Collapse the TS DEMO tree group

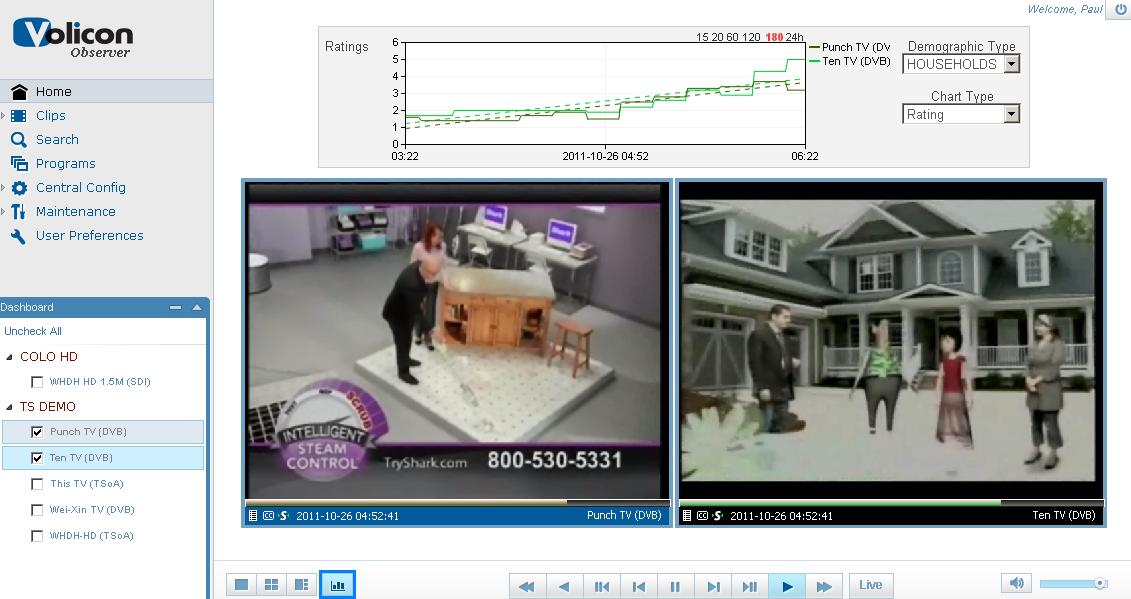point(10,407)
